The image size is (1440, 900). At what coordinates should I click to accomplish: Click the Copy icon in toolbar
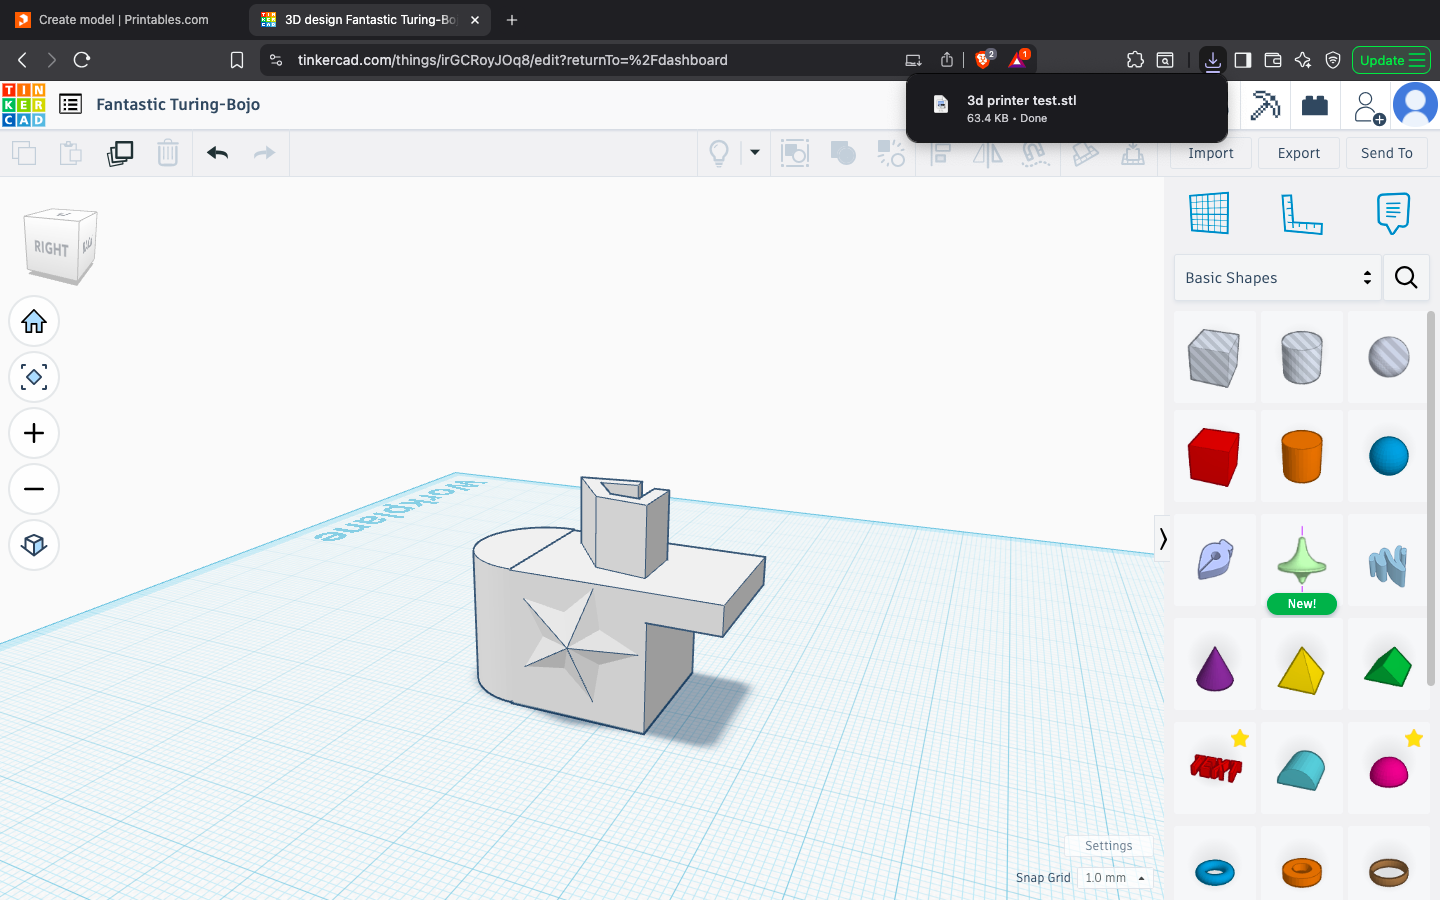pyautogui.click(x=24, y=153)
